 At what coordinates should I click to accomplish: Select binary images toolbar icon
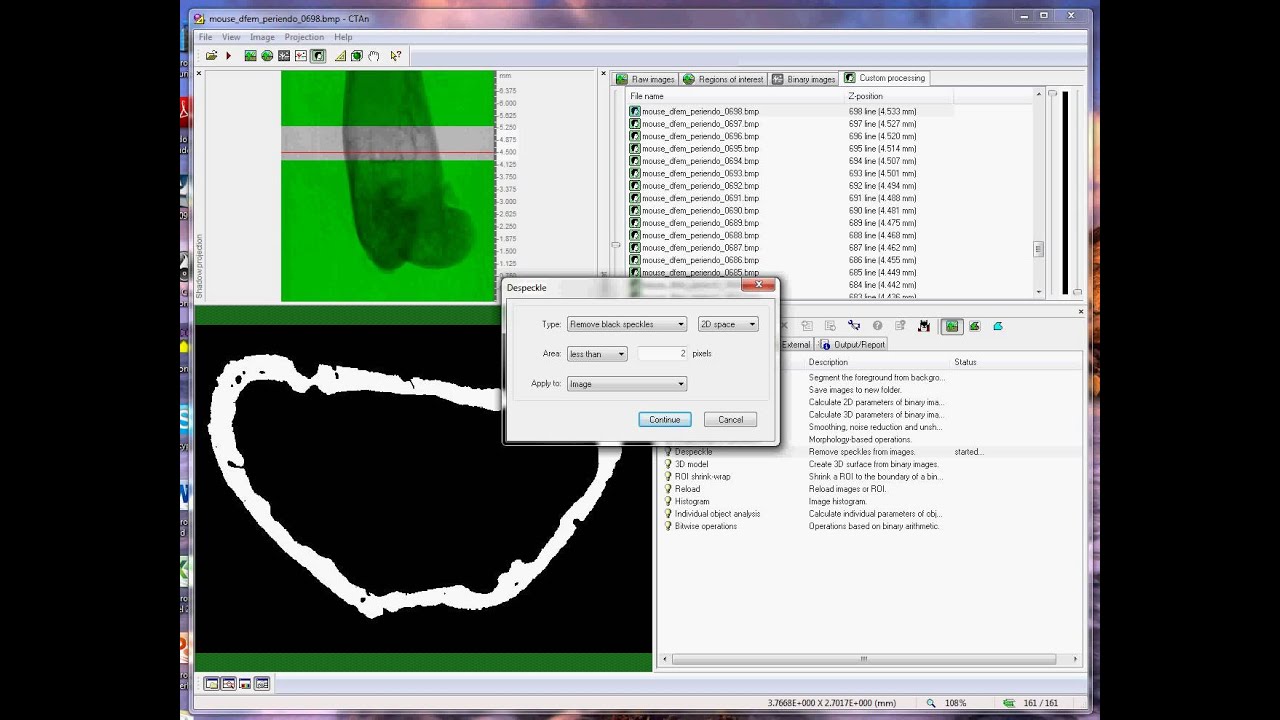point(284,56)
